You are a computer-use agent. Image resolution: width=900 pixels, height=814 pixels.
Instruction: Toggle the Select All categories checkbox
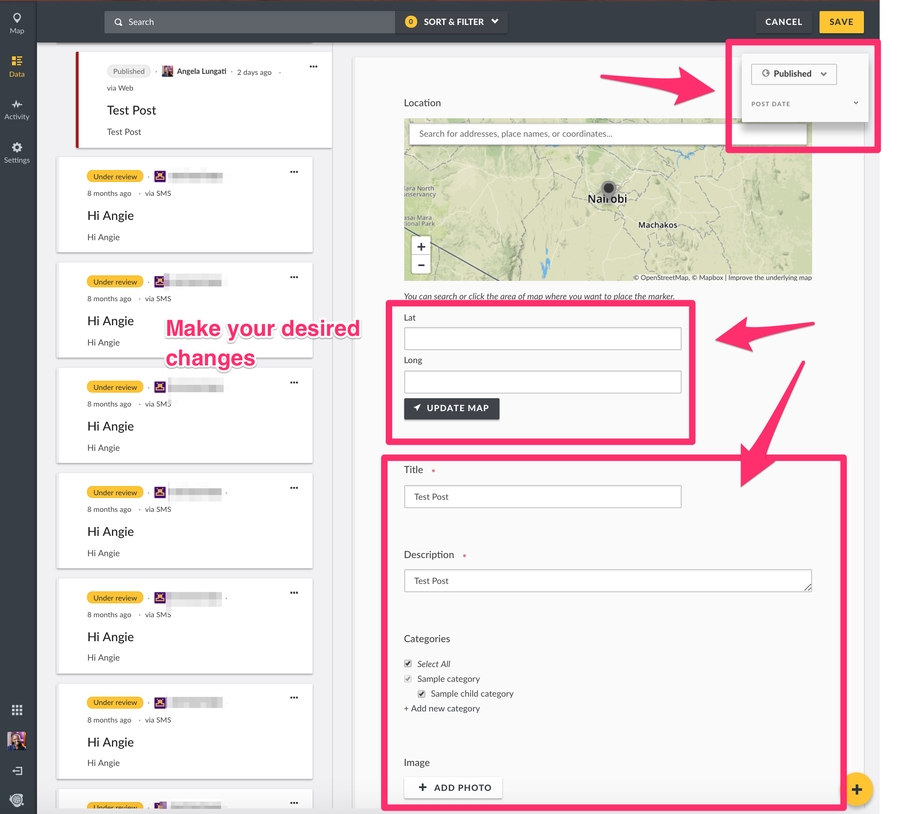(408, 664)
